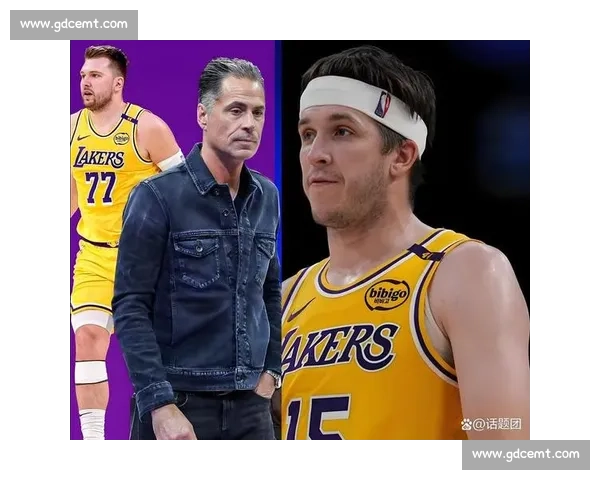600x480 pixels.
Task: Click the Nike swoosh on jersey 15
Action: (299, 312)
